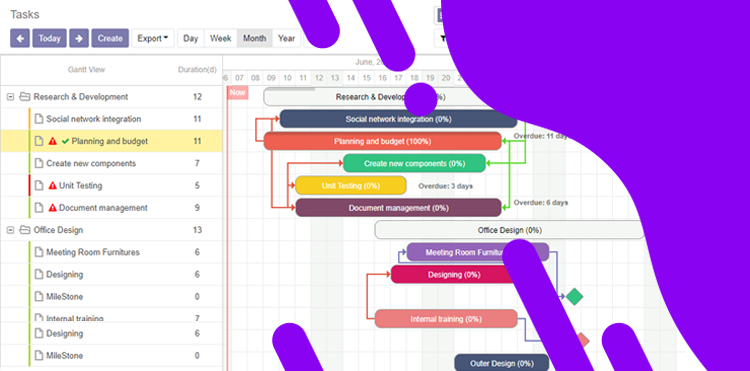Go to previous period with left arrow
Screen dimensions: 750x371
[x=20, y=38]
